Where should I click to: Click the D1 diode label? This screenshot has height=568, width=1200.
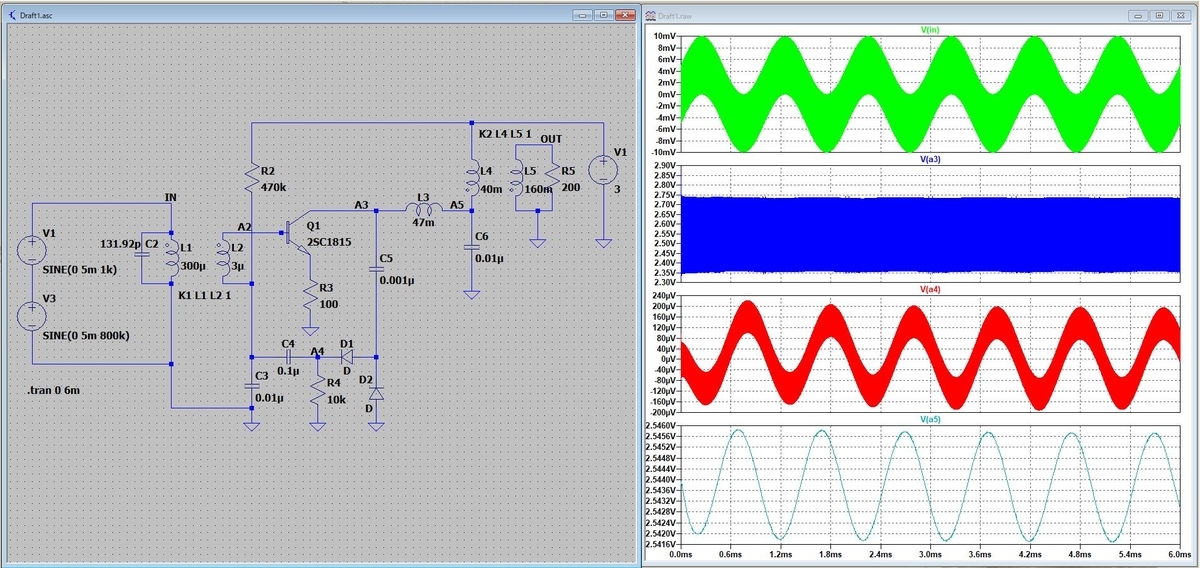348,343
